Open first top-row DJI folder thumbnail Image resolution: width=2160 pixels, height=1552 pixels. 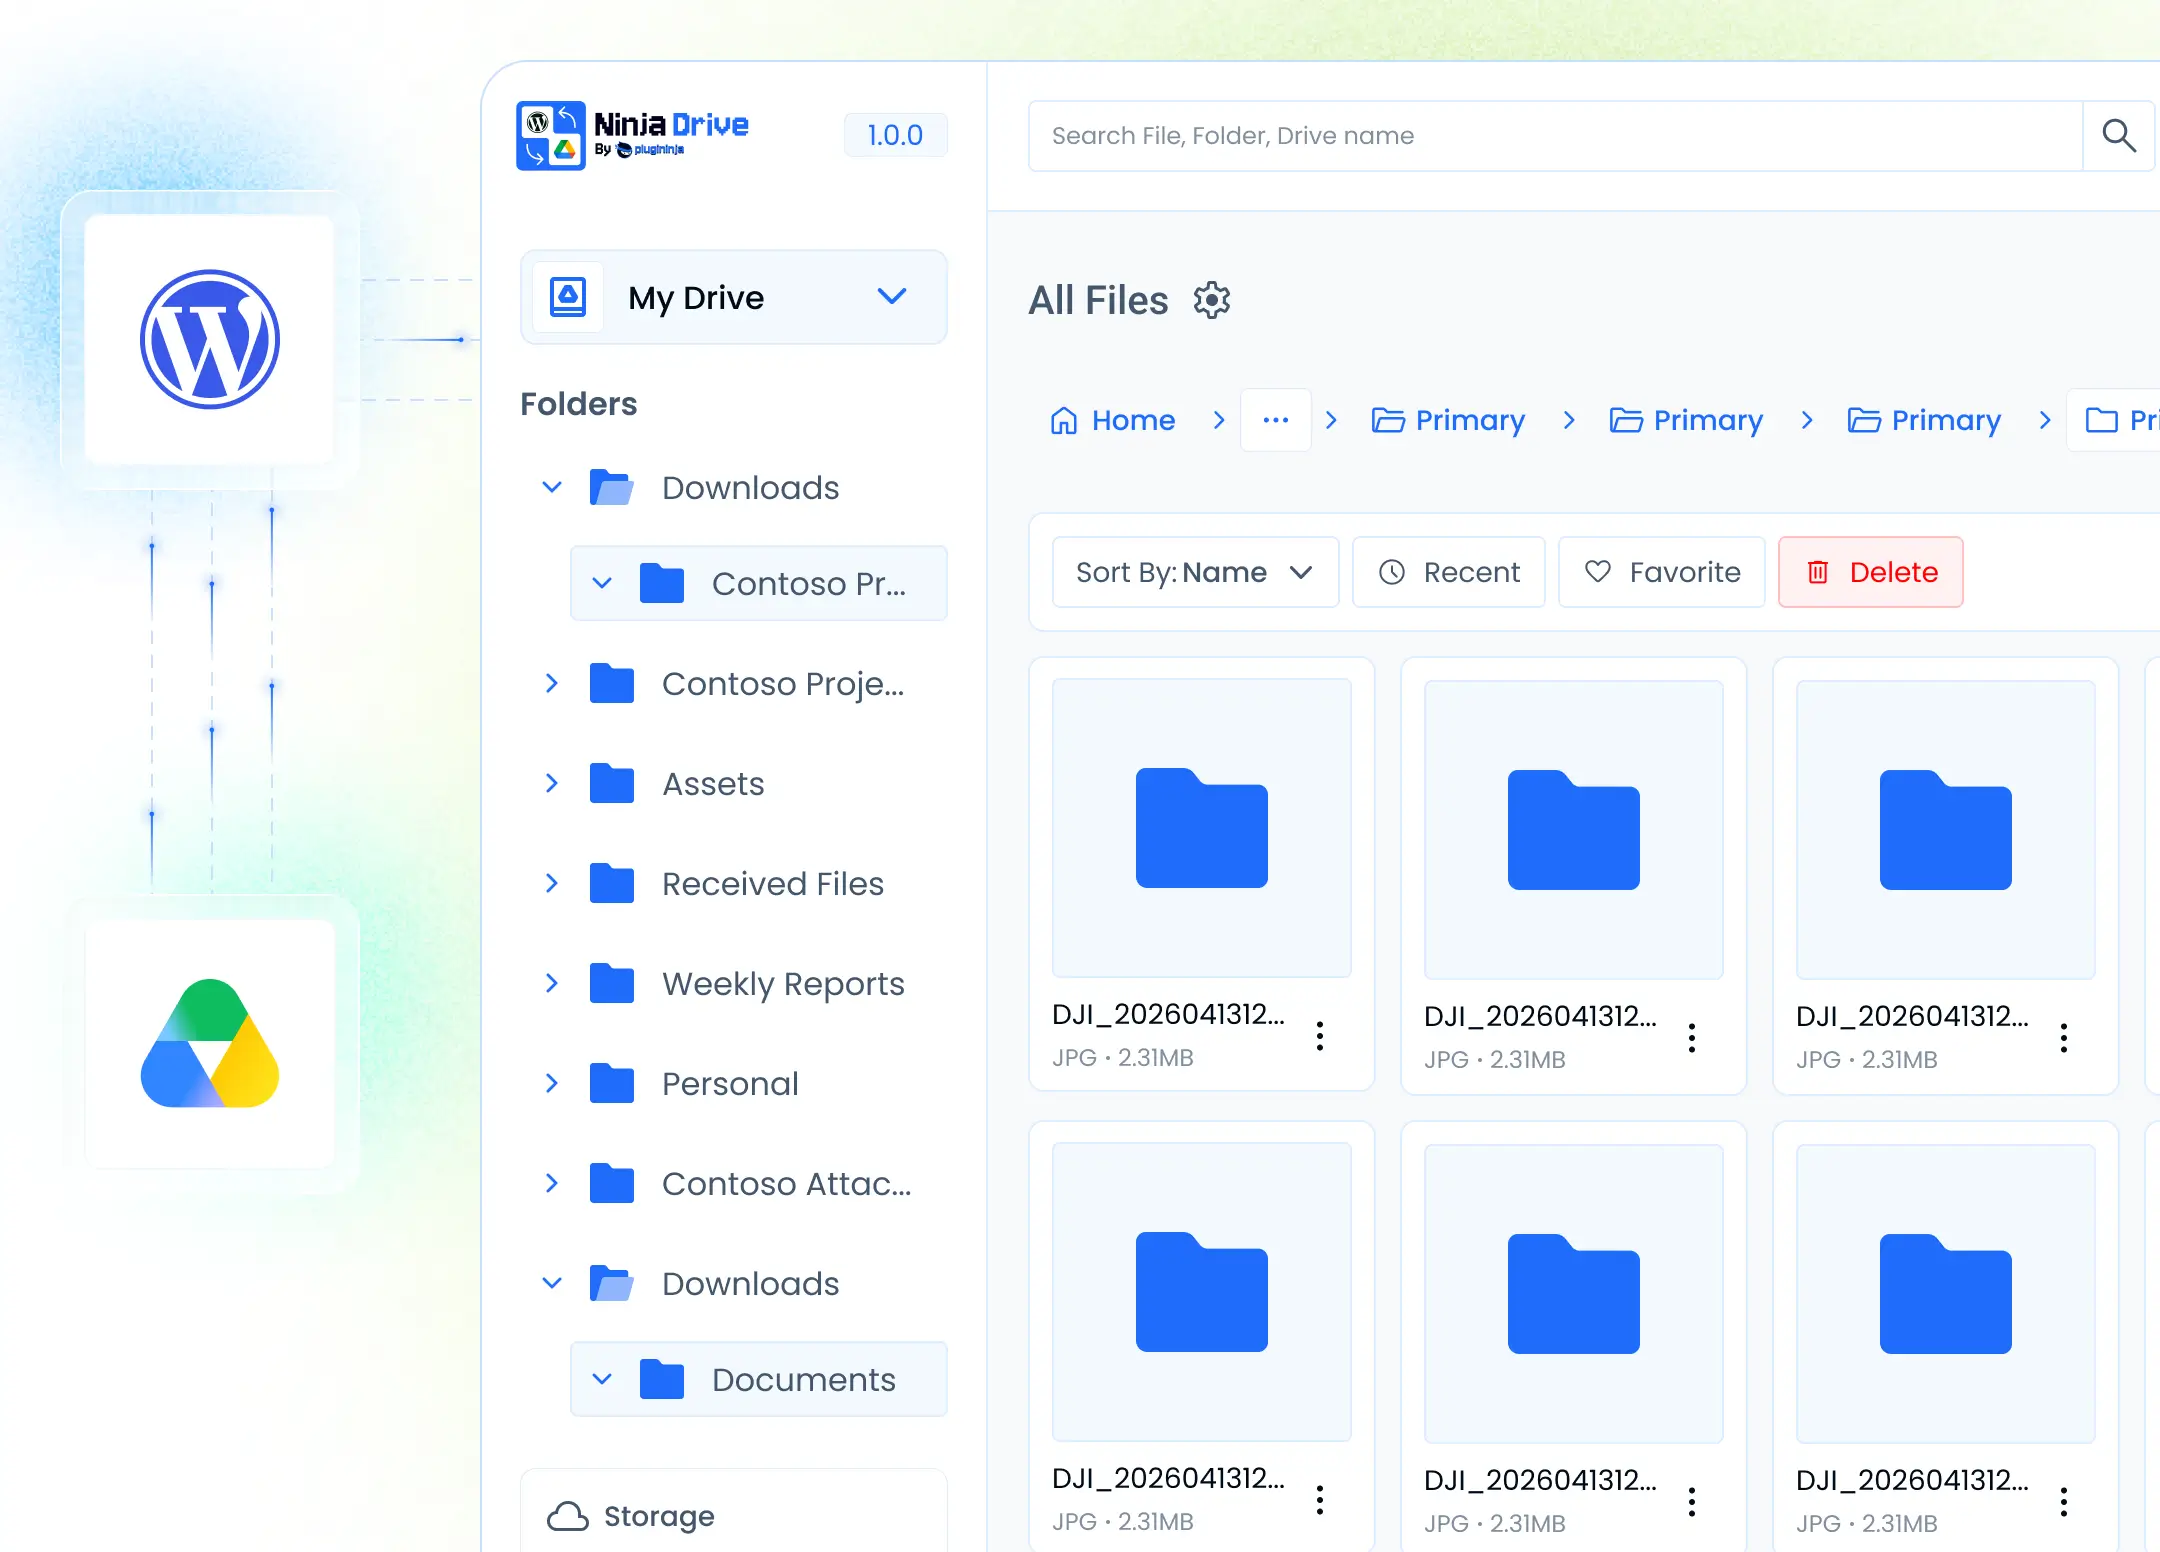click(1202, 828)
